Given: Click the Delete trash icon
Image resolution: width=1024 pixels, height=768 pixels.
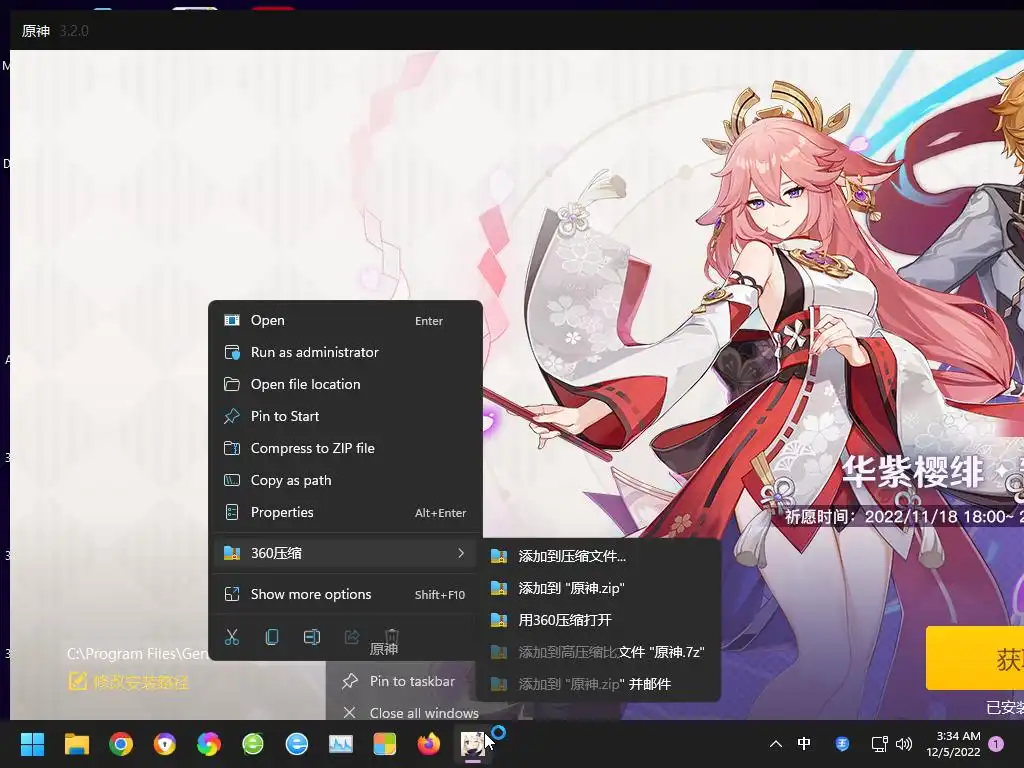Looking at the screenshot, I should pos(392,636).
